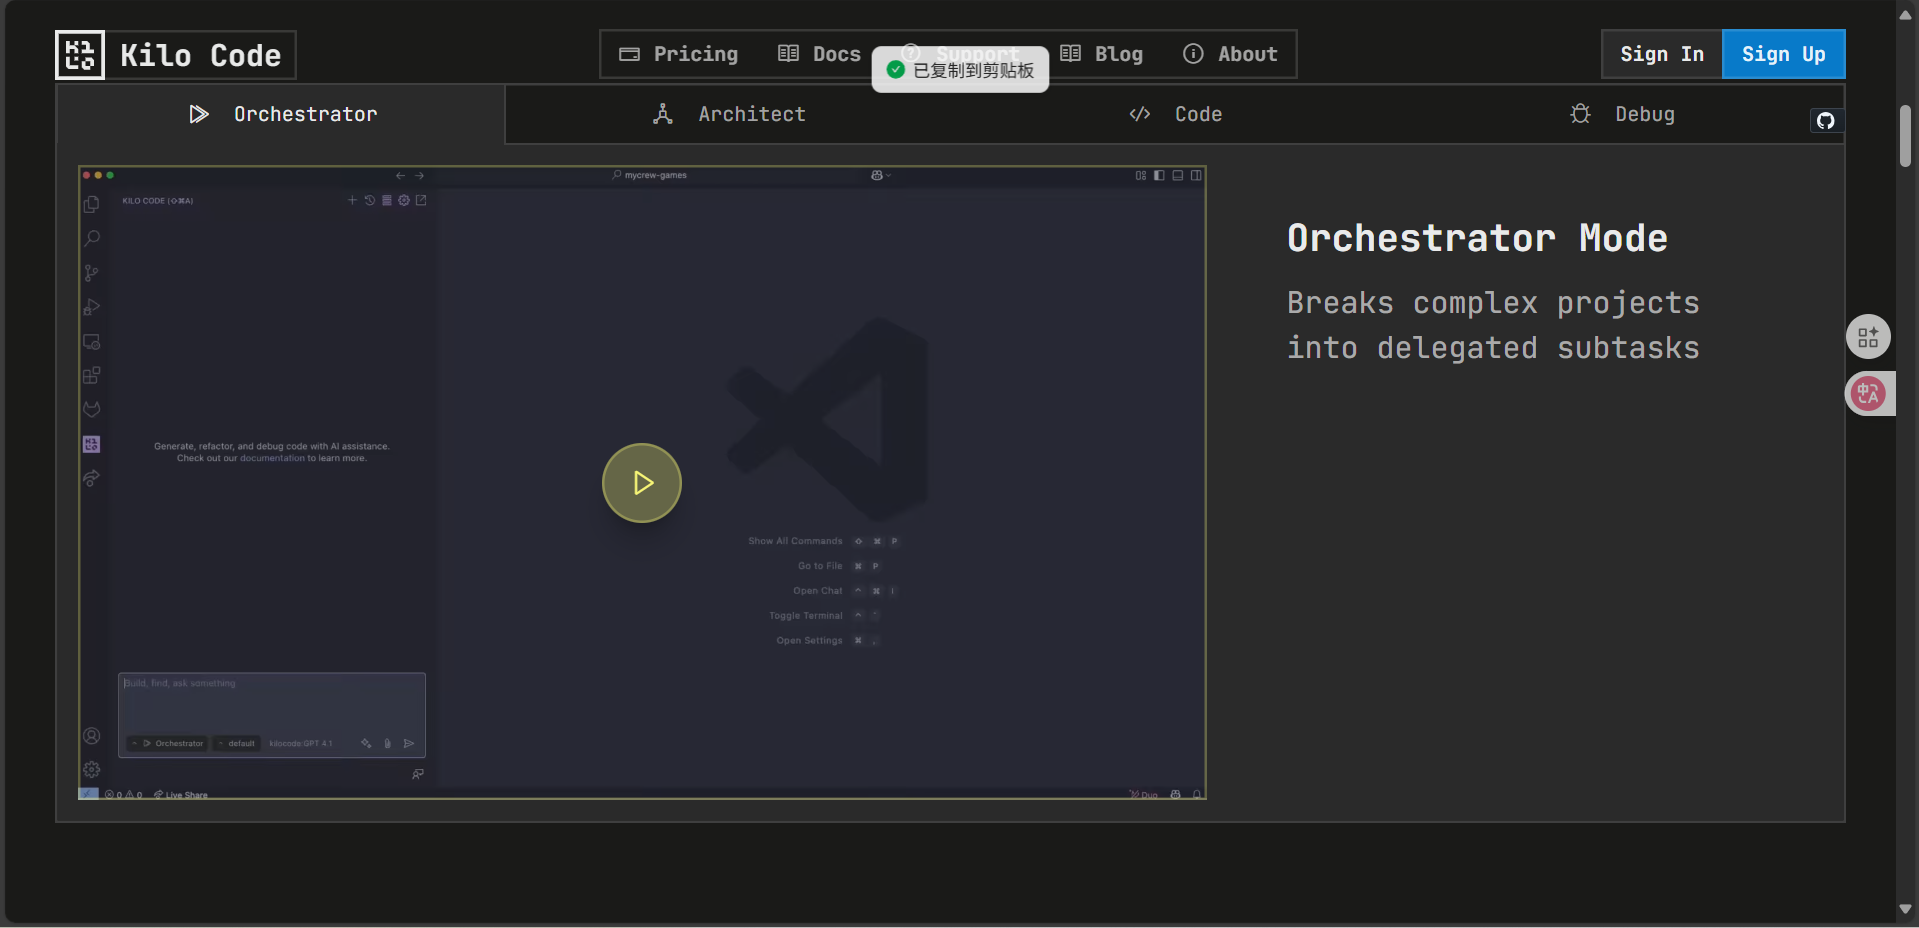Click the history clock icon in Kilo panel
Screen dimensions: 1919x928
370,200
